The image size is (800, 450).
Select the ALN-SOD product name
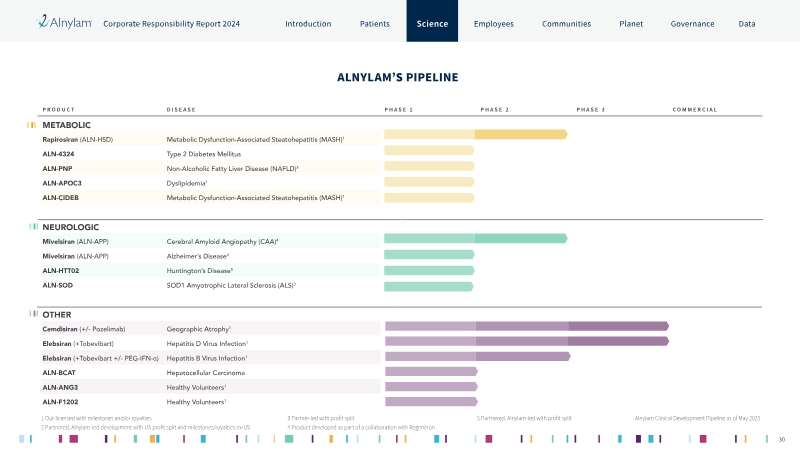(58, 285)
